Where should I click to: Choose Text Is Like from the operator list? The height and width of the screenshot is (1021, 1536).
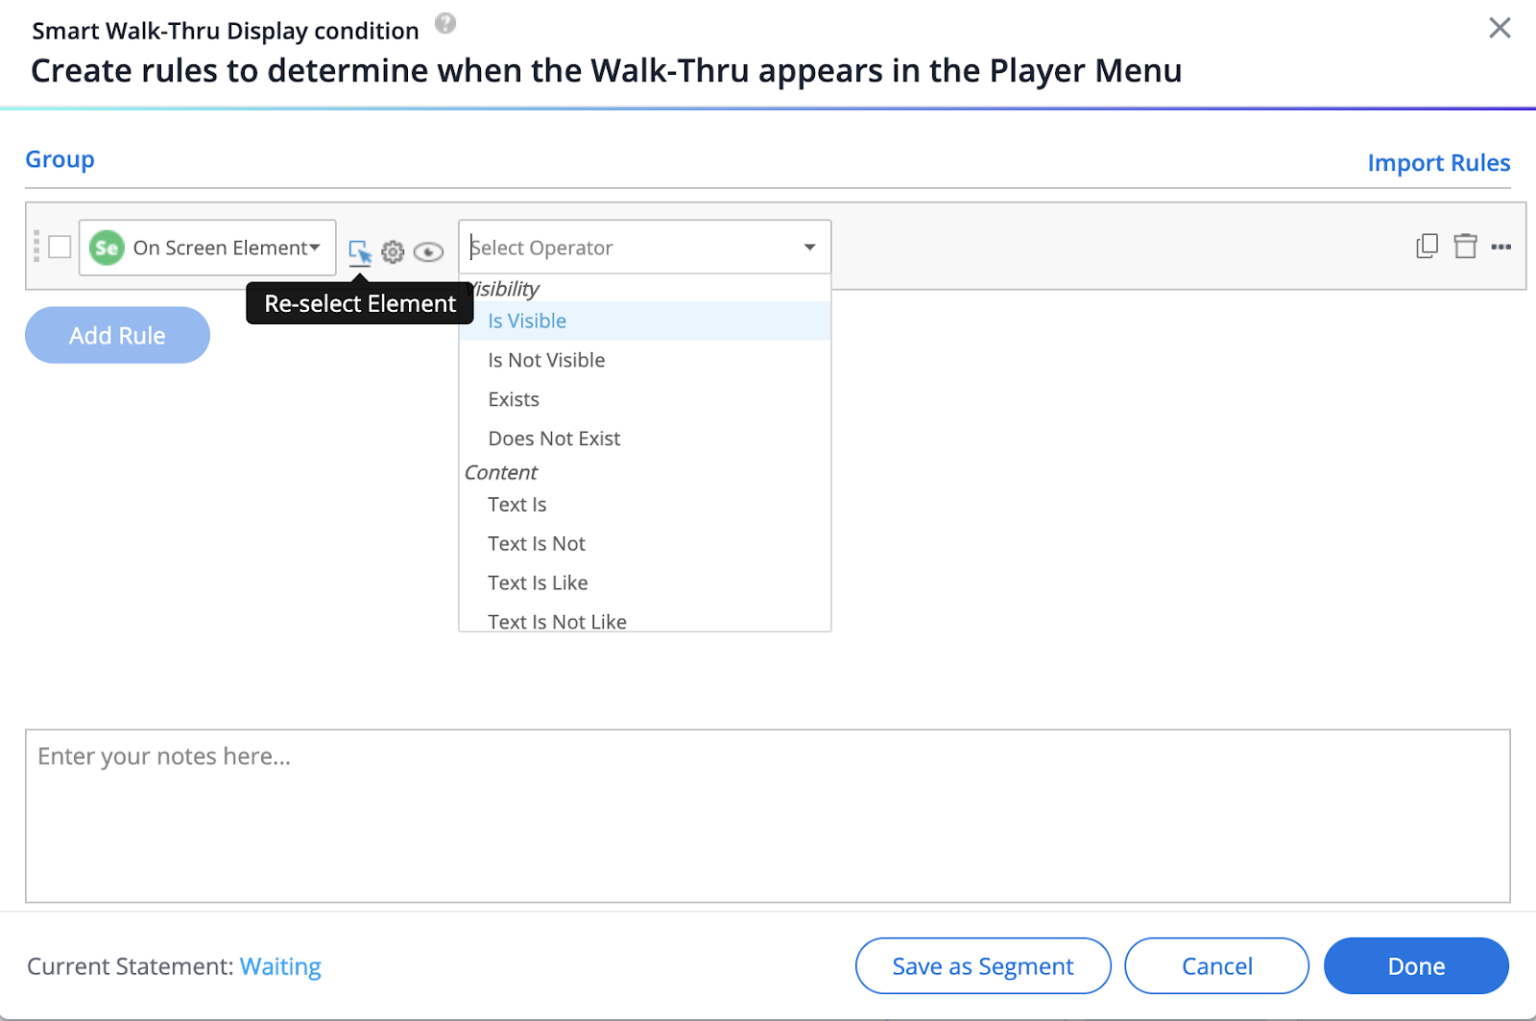click(538, 582)
